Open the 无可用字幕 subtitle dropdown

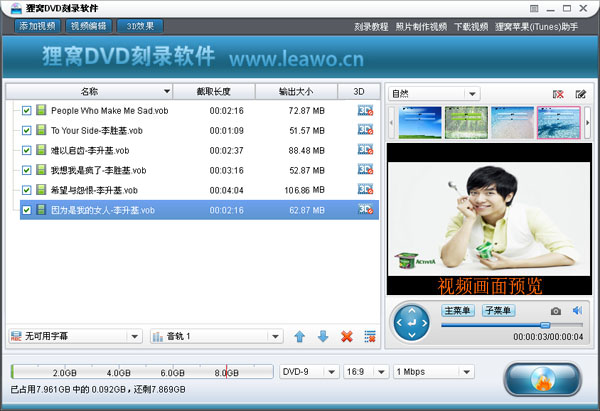tap(75, 336)
